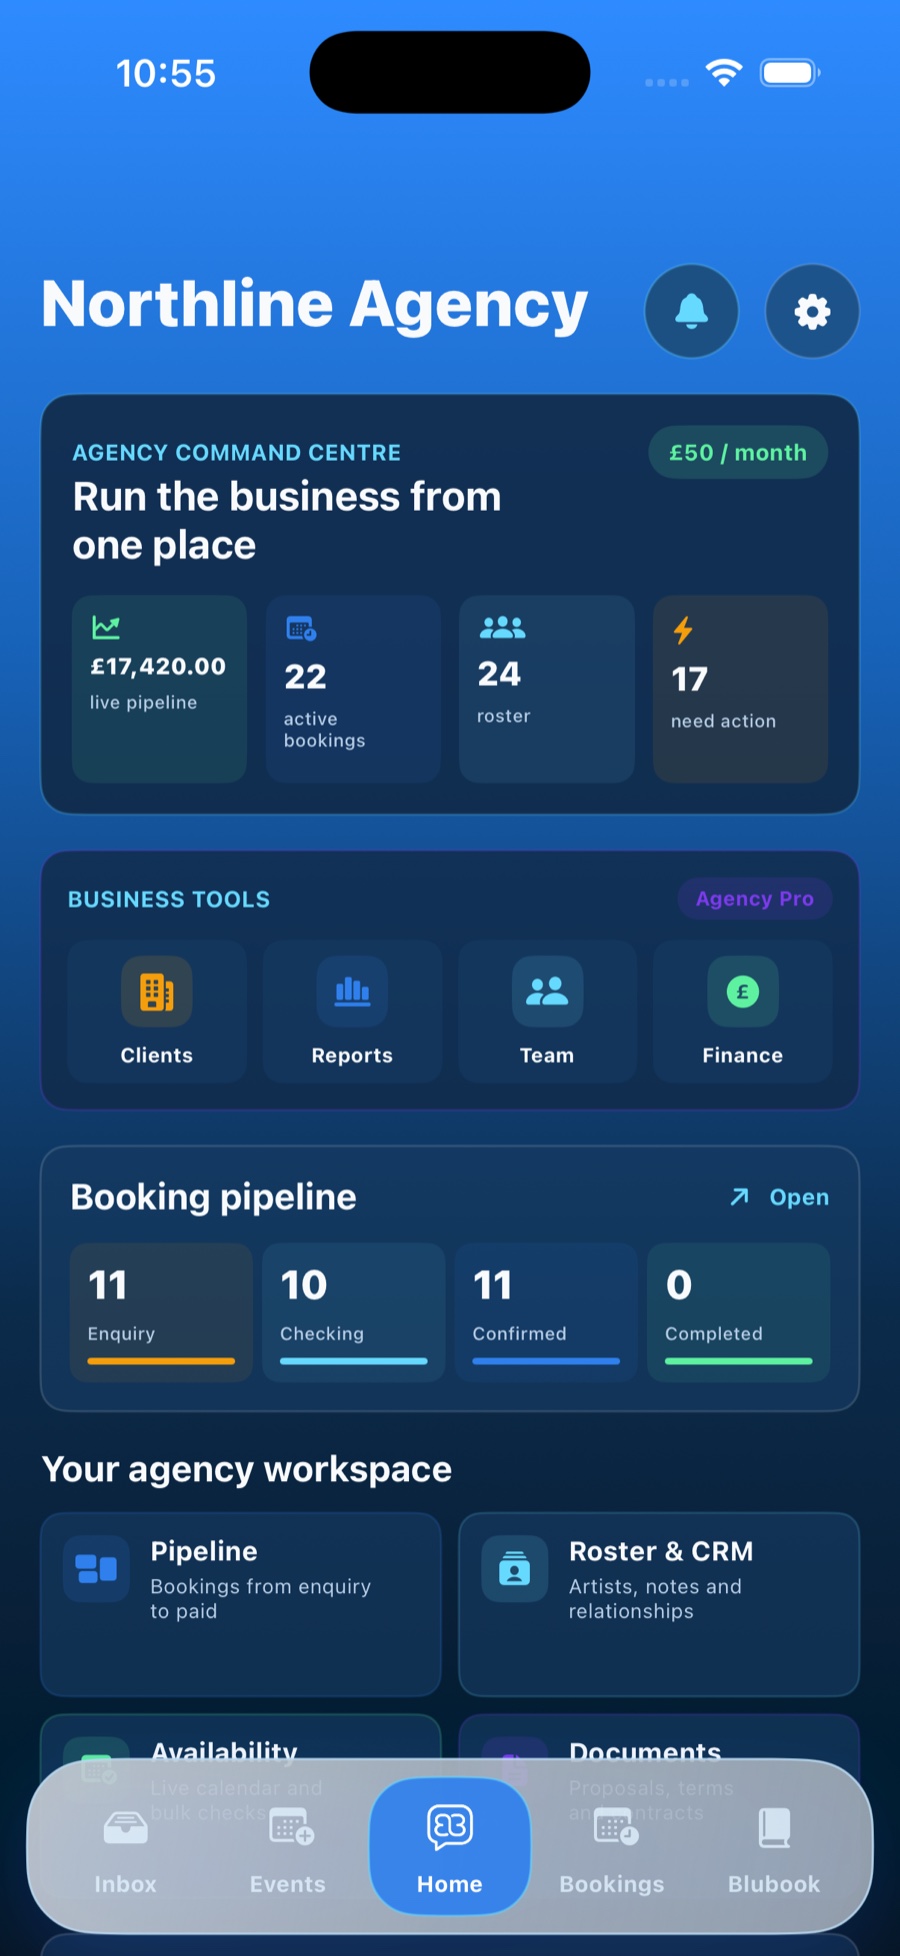This screenshot has height=1956, width=900.
Task: Tap the active bookings calendar icon
Action: coord(301,629)
